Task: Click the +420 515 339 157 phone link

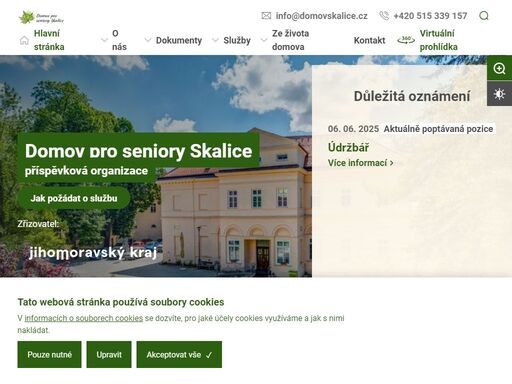Action: [x=430, y=16]
